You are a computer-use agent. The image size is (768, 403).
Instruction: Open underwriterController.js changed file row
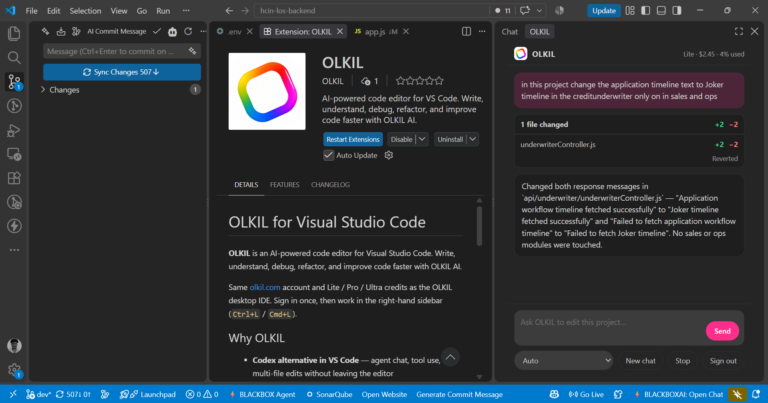[629, 144]
